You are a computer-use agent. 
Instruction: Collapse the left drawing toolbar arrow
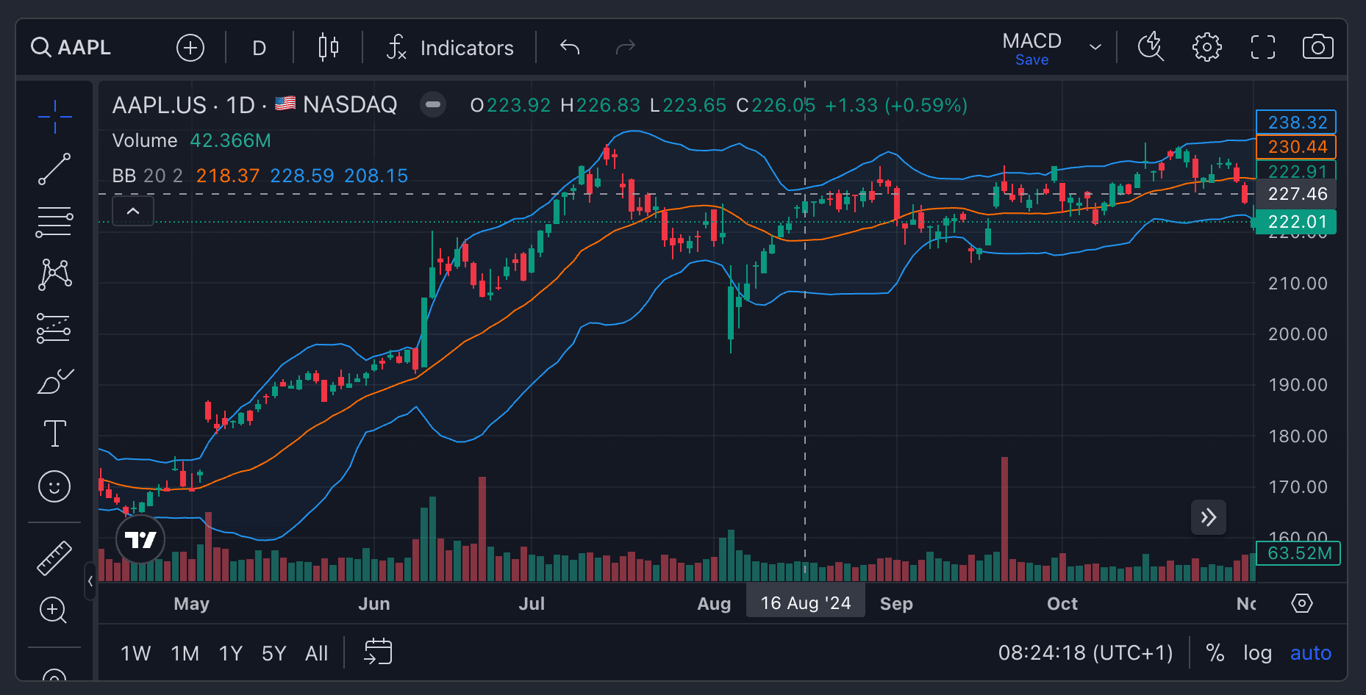(90, 580)
